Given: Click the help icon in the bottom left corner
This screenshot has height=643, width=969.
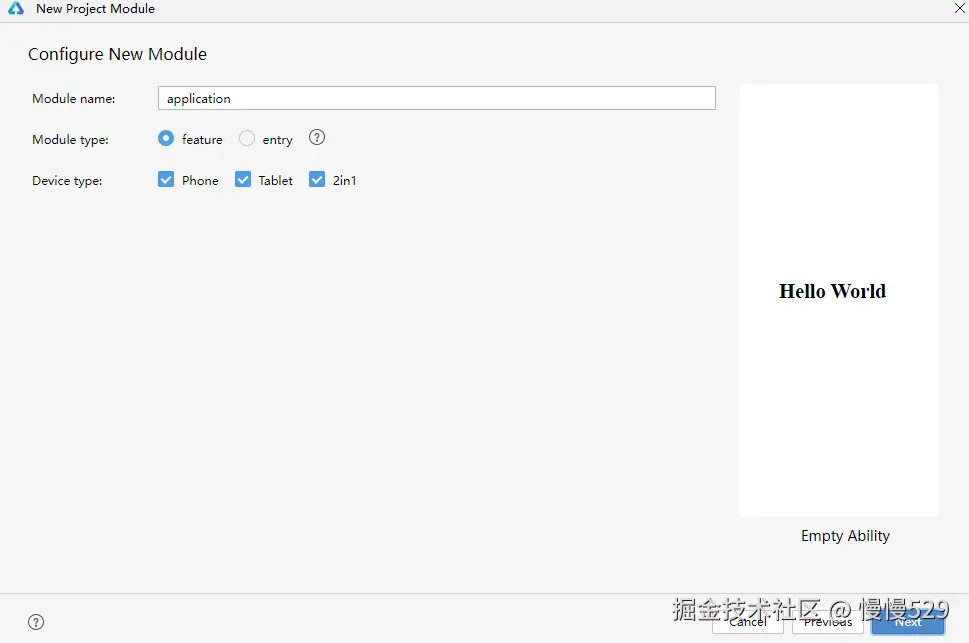Looking at the screenshot, I should (x=36, y=621).
